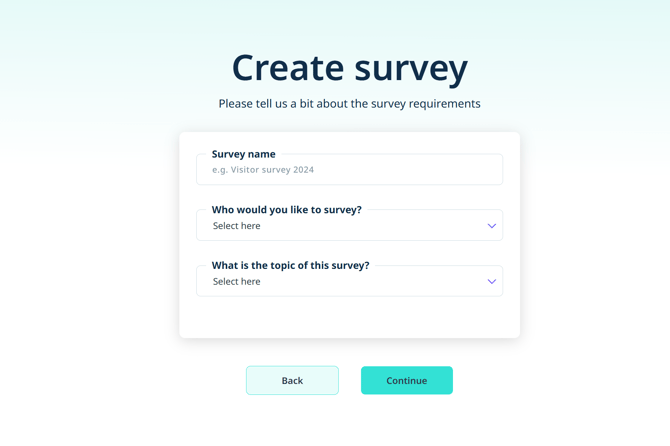Open the 'Who would you like to survey?' dropdown
This screenshot has width=670, height=446.
pos(349,226)
